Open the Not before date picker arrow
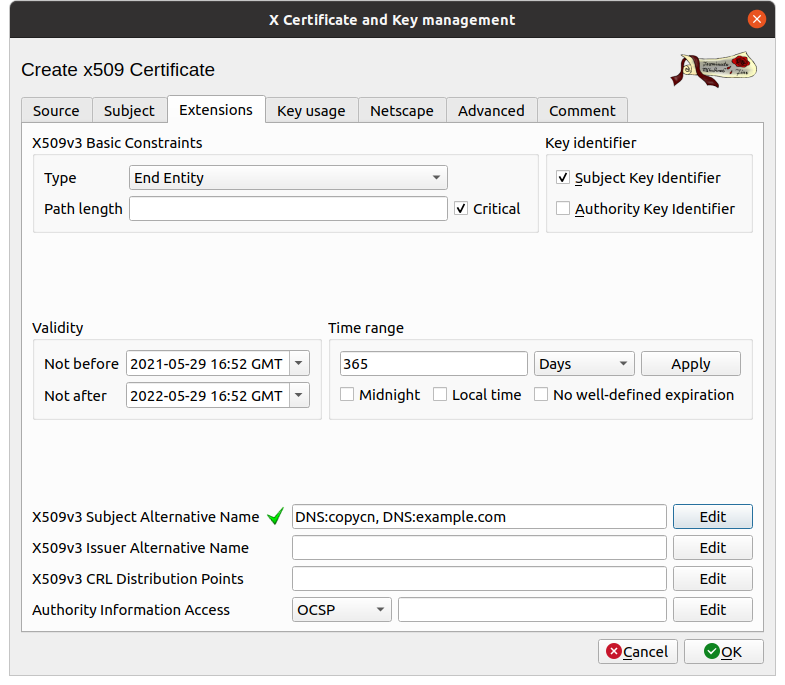This screenshot has width=785, height=685. pyautogui.click(x=299, y=364)
